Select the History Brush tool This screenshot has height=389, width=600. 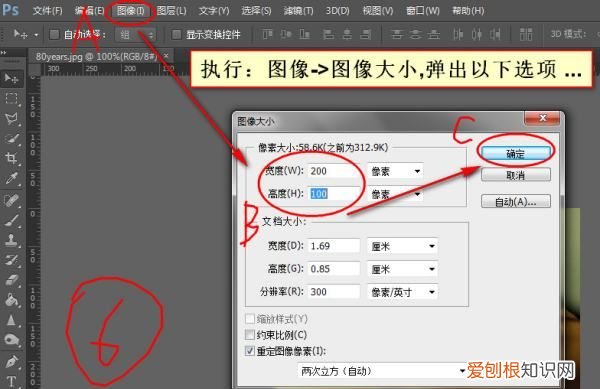(x=11, y=260)
